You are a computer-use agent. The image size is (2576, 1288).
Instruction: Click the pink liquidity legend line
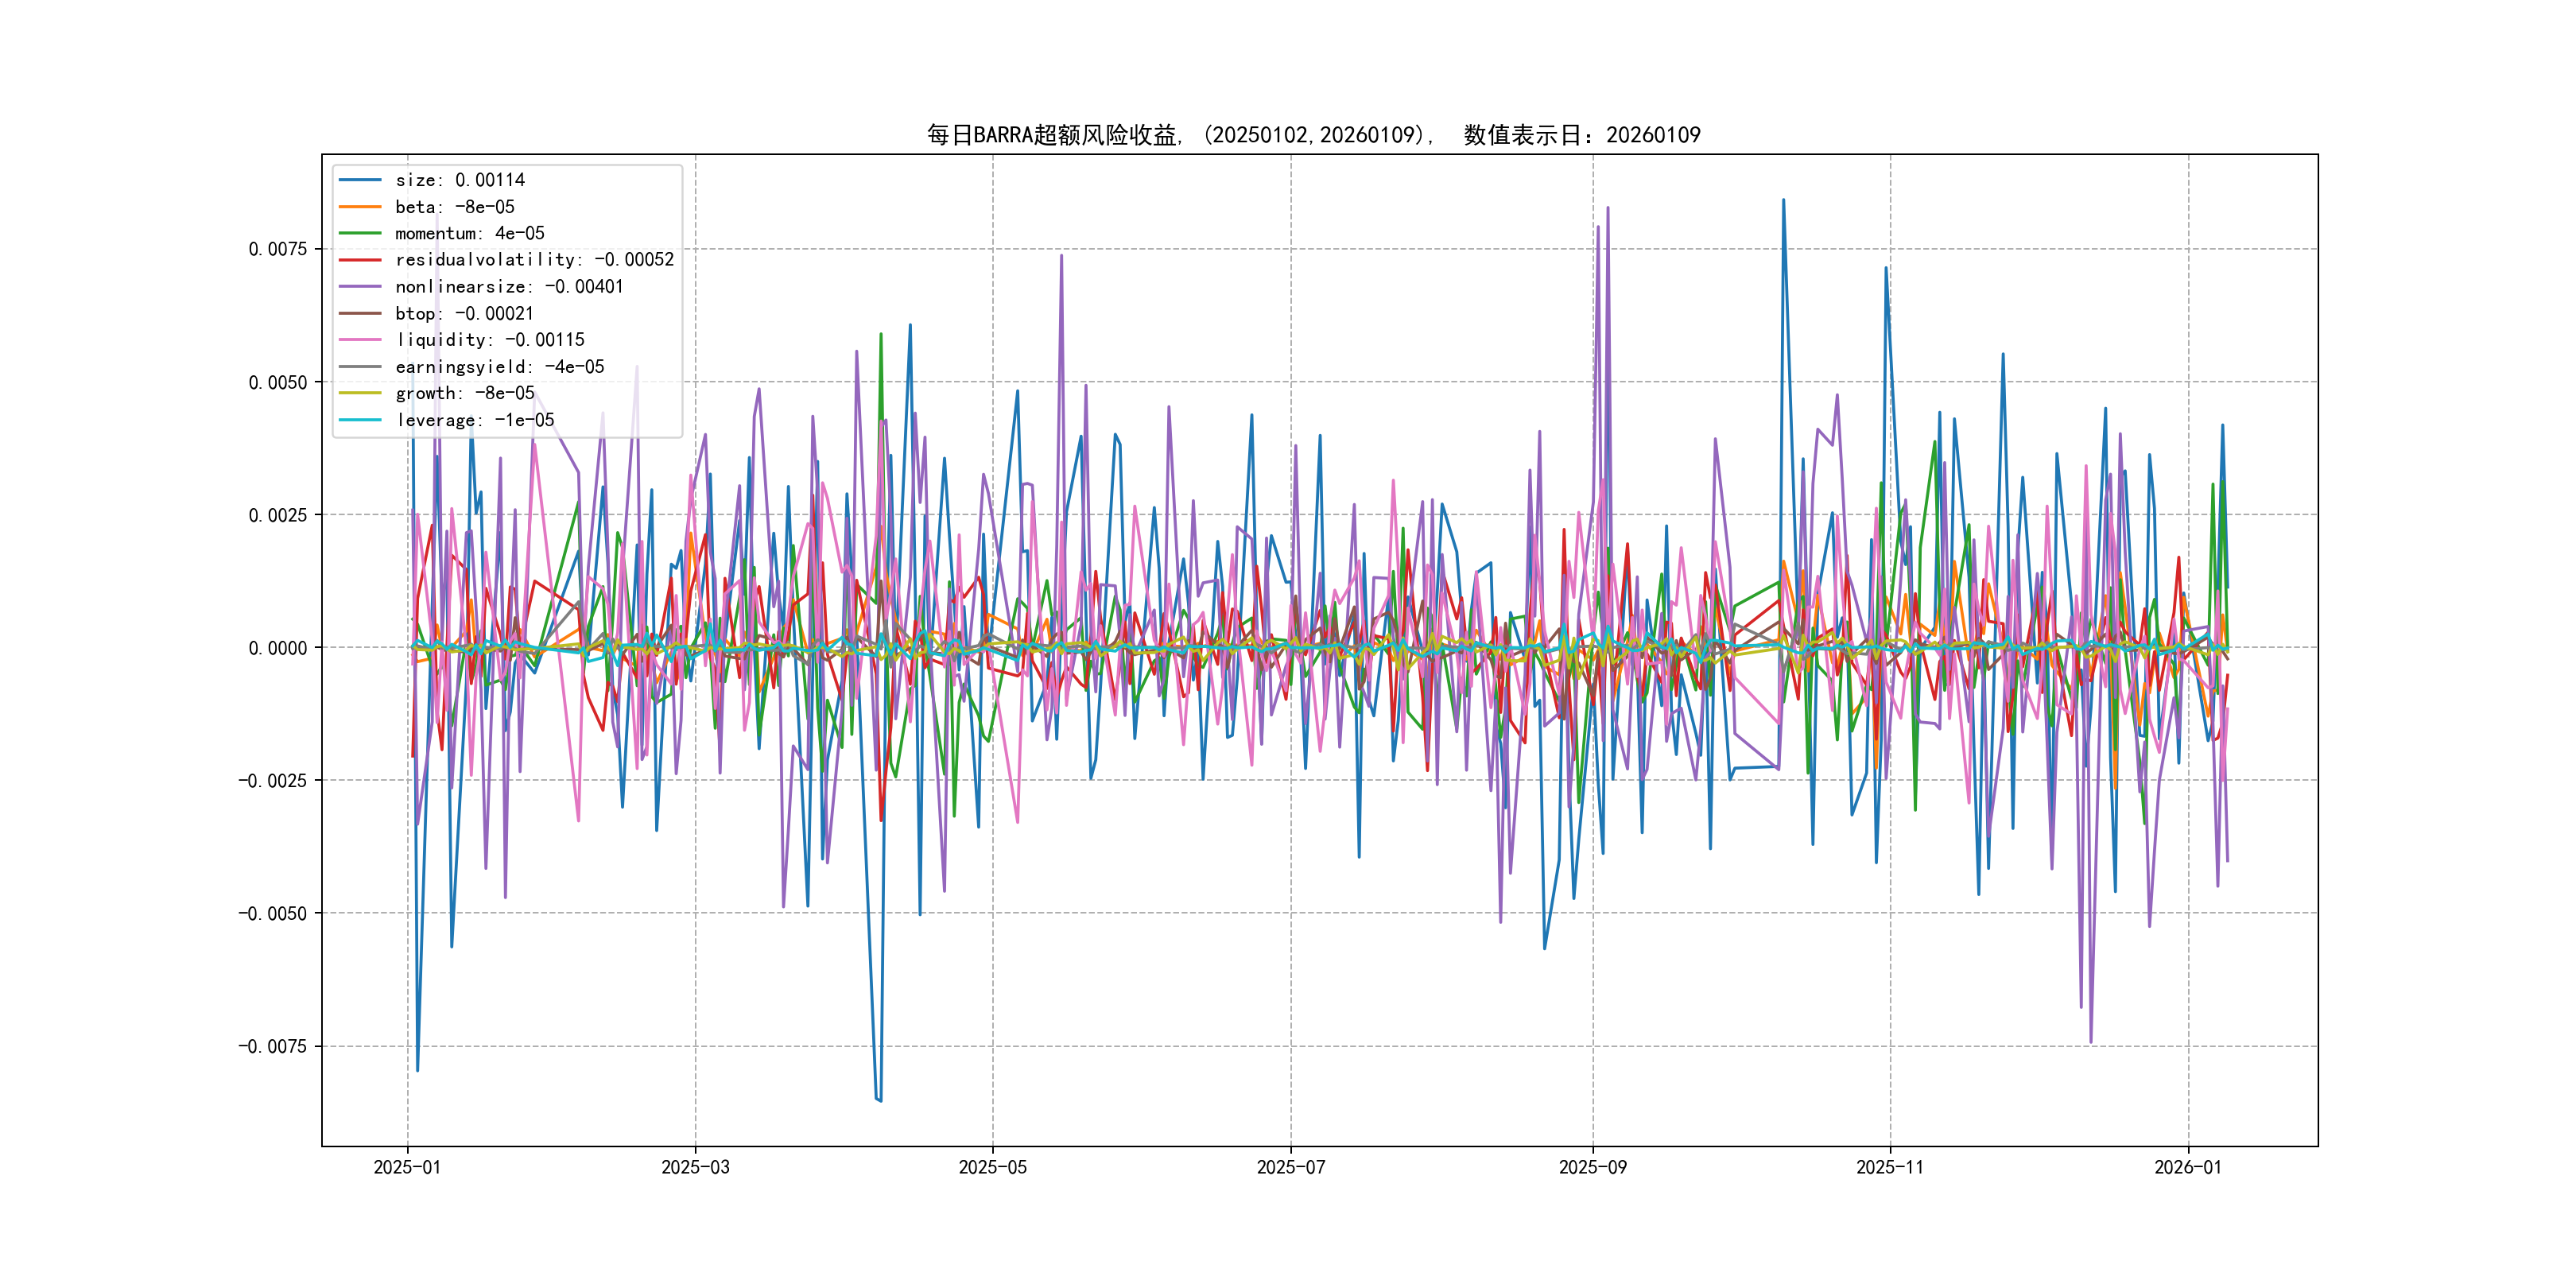click(x=360, y=340)
